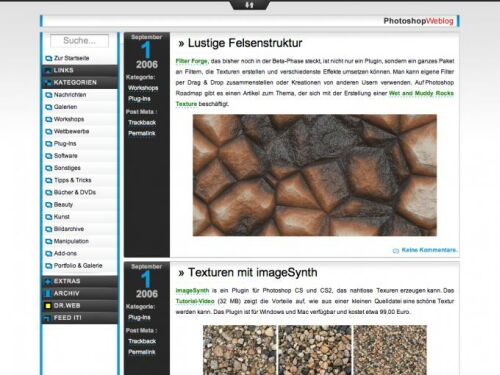500x375 pixels.
Task: Open the Add-ons category
Action: (x=65, y=253)
